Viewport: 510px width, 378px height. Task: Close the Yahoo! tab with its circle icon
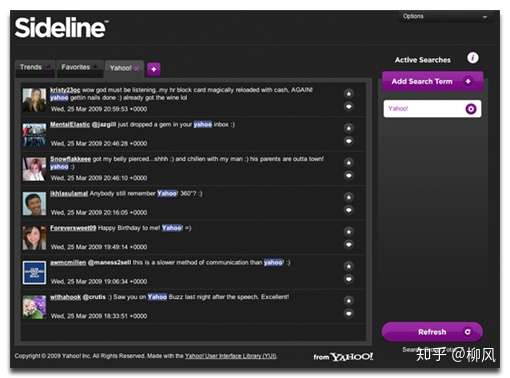(136, 68)
